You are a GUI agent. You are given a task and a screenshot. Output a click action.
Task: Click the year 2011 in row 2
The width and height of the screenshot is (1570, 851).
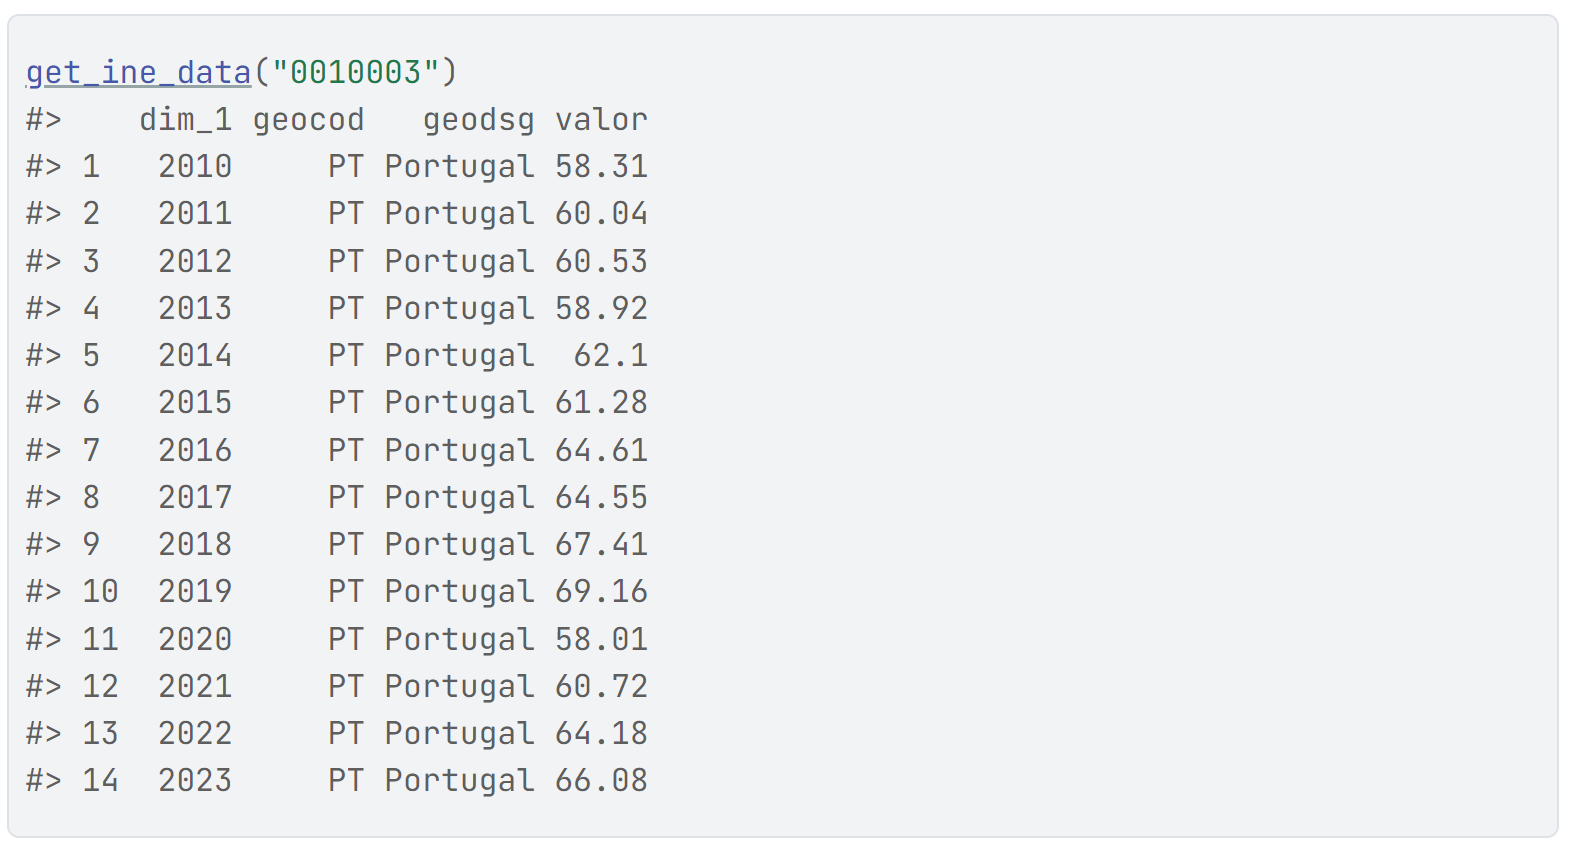195,213
